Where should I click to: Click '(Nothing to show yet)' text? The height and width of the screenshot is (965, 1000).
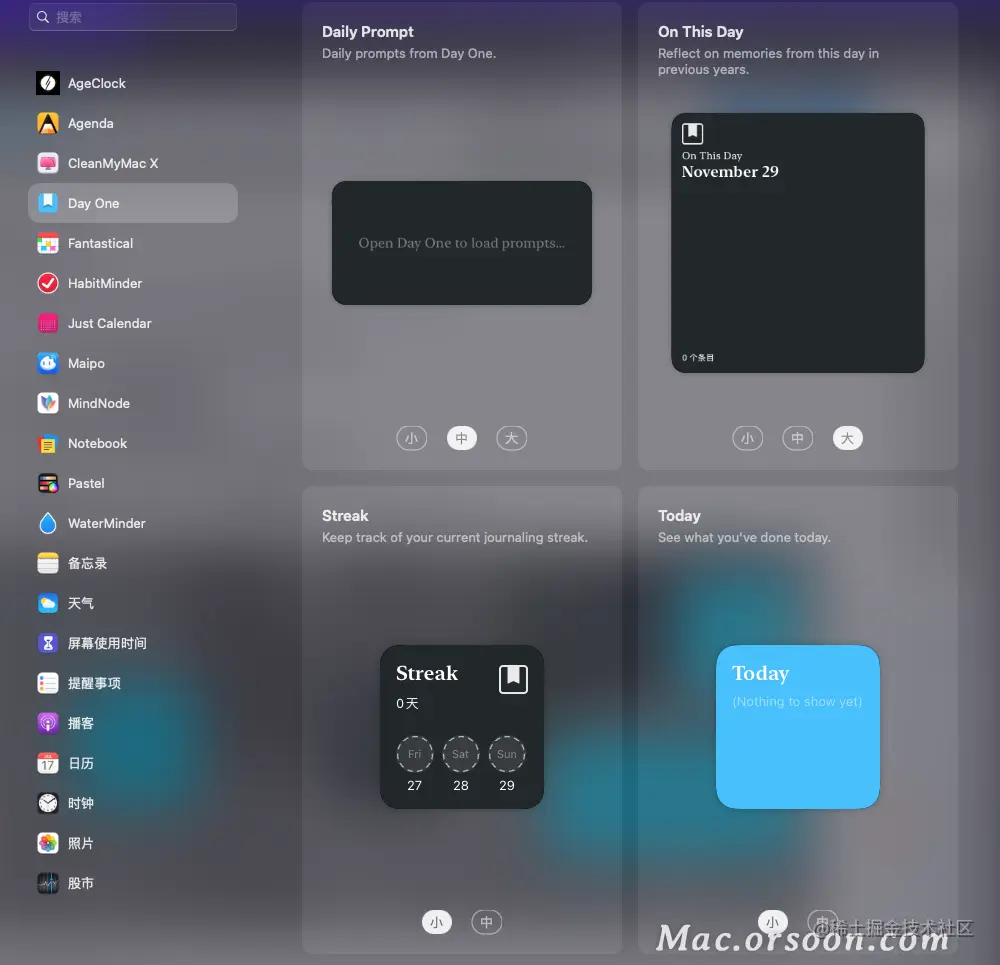(797, 702)
